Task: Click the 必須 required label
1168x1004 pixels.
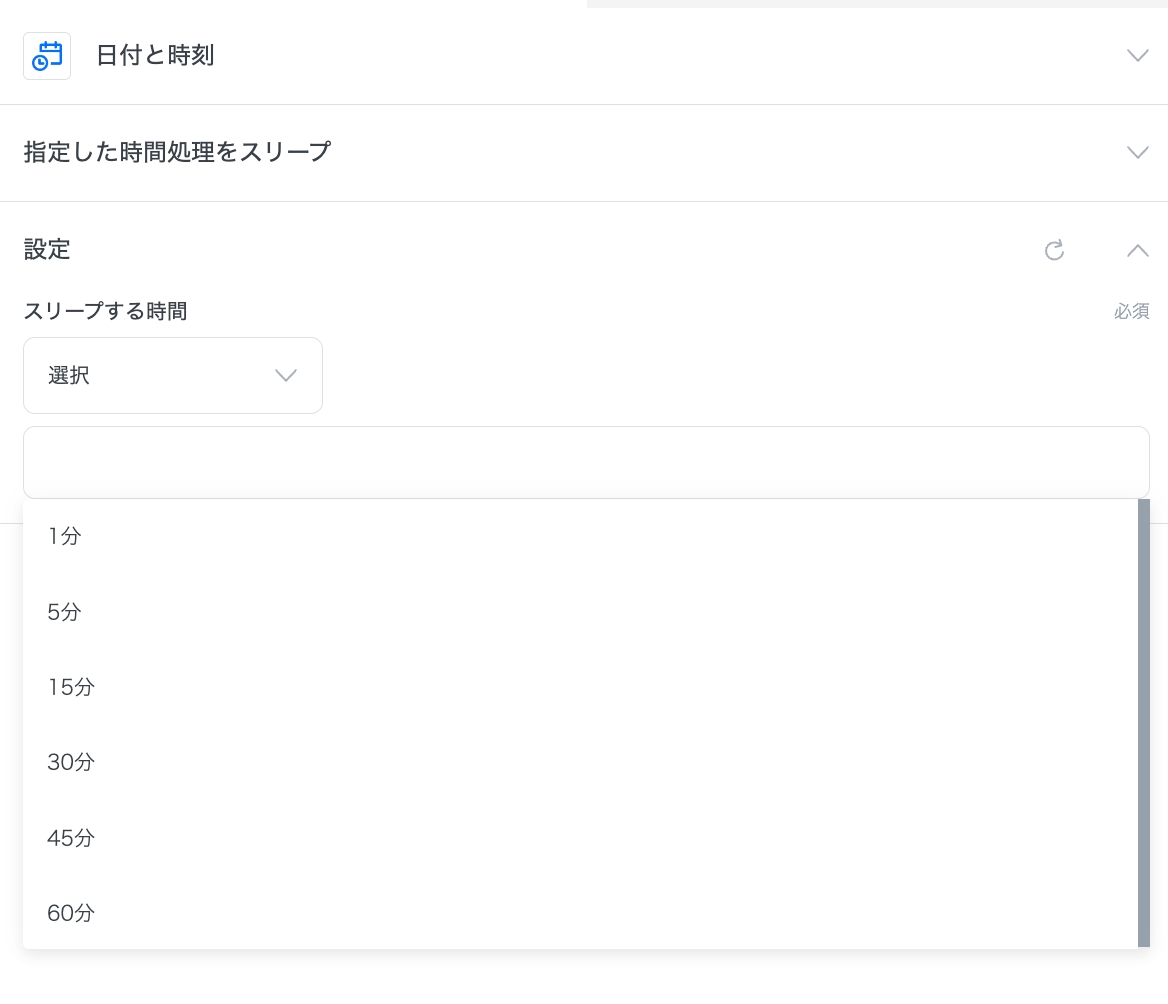Action: tap(1131, 312)
